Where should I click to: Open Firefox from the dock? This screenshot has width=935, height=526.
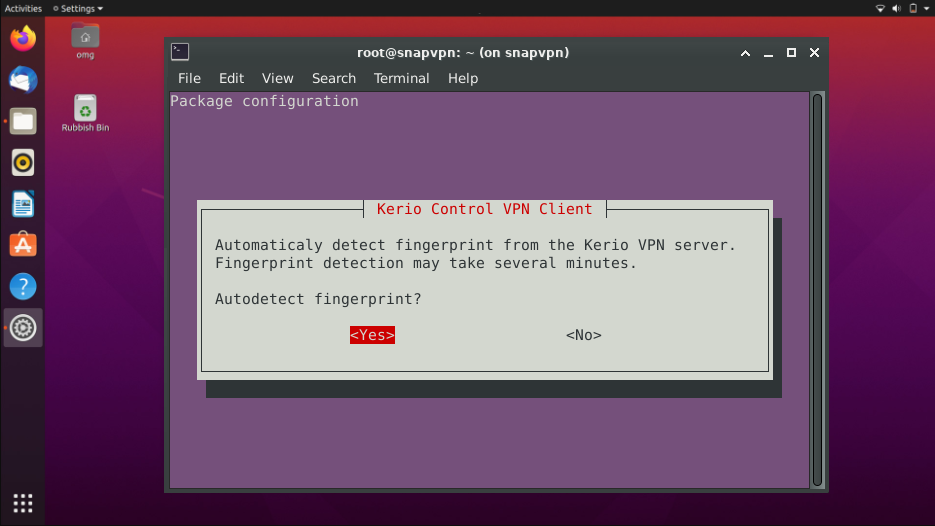(x=23, y=39)
